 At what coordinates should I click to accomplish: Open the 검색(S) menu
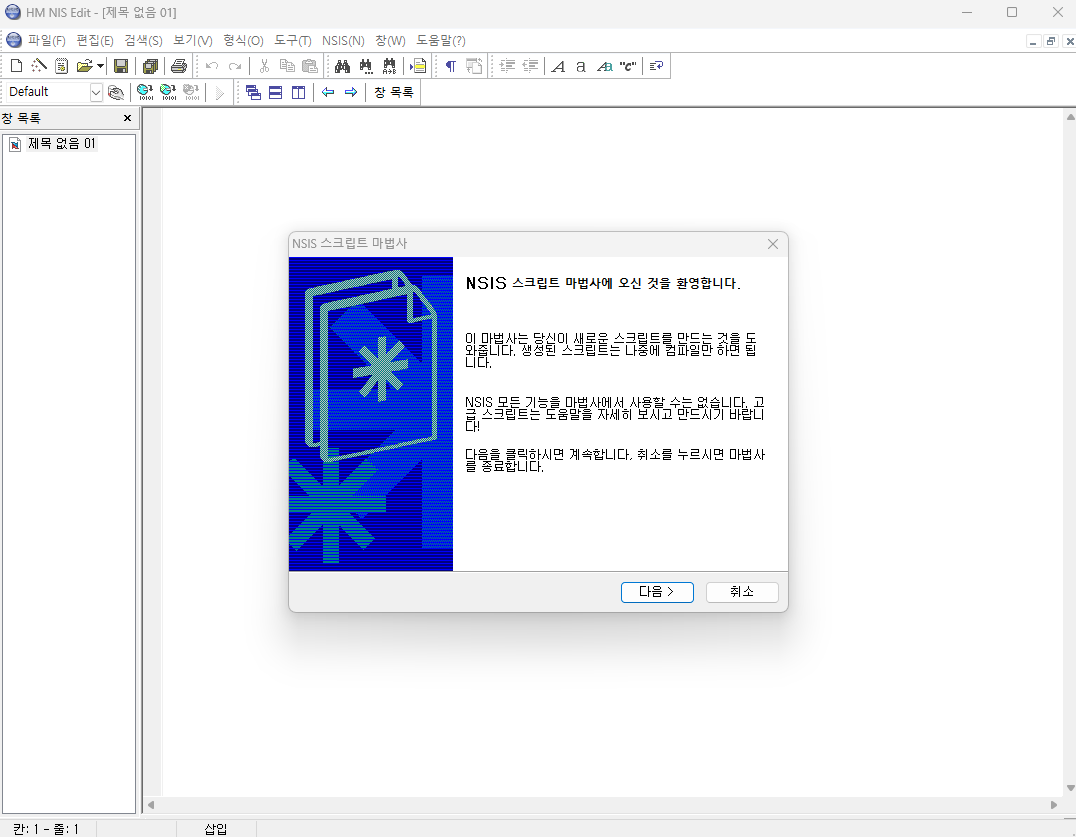pos(143,40)
